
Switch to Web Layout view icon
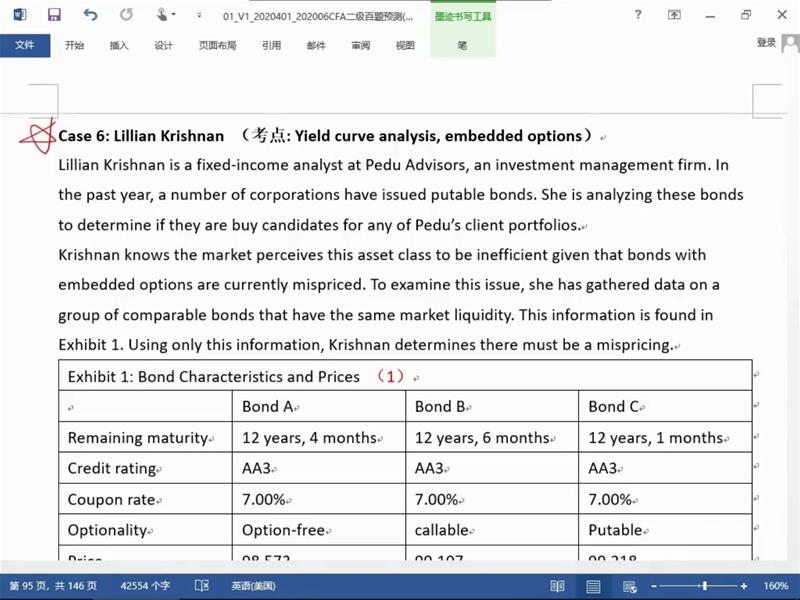630,586
